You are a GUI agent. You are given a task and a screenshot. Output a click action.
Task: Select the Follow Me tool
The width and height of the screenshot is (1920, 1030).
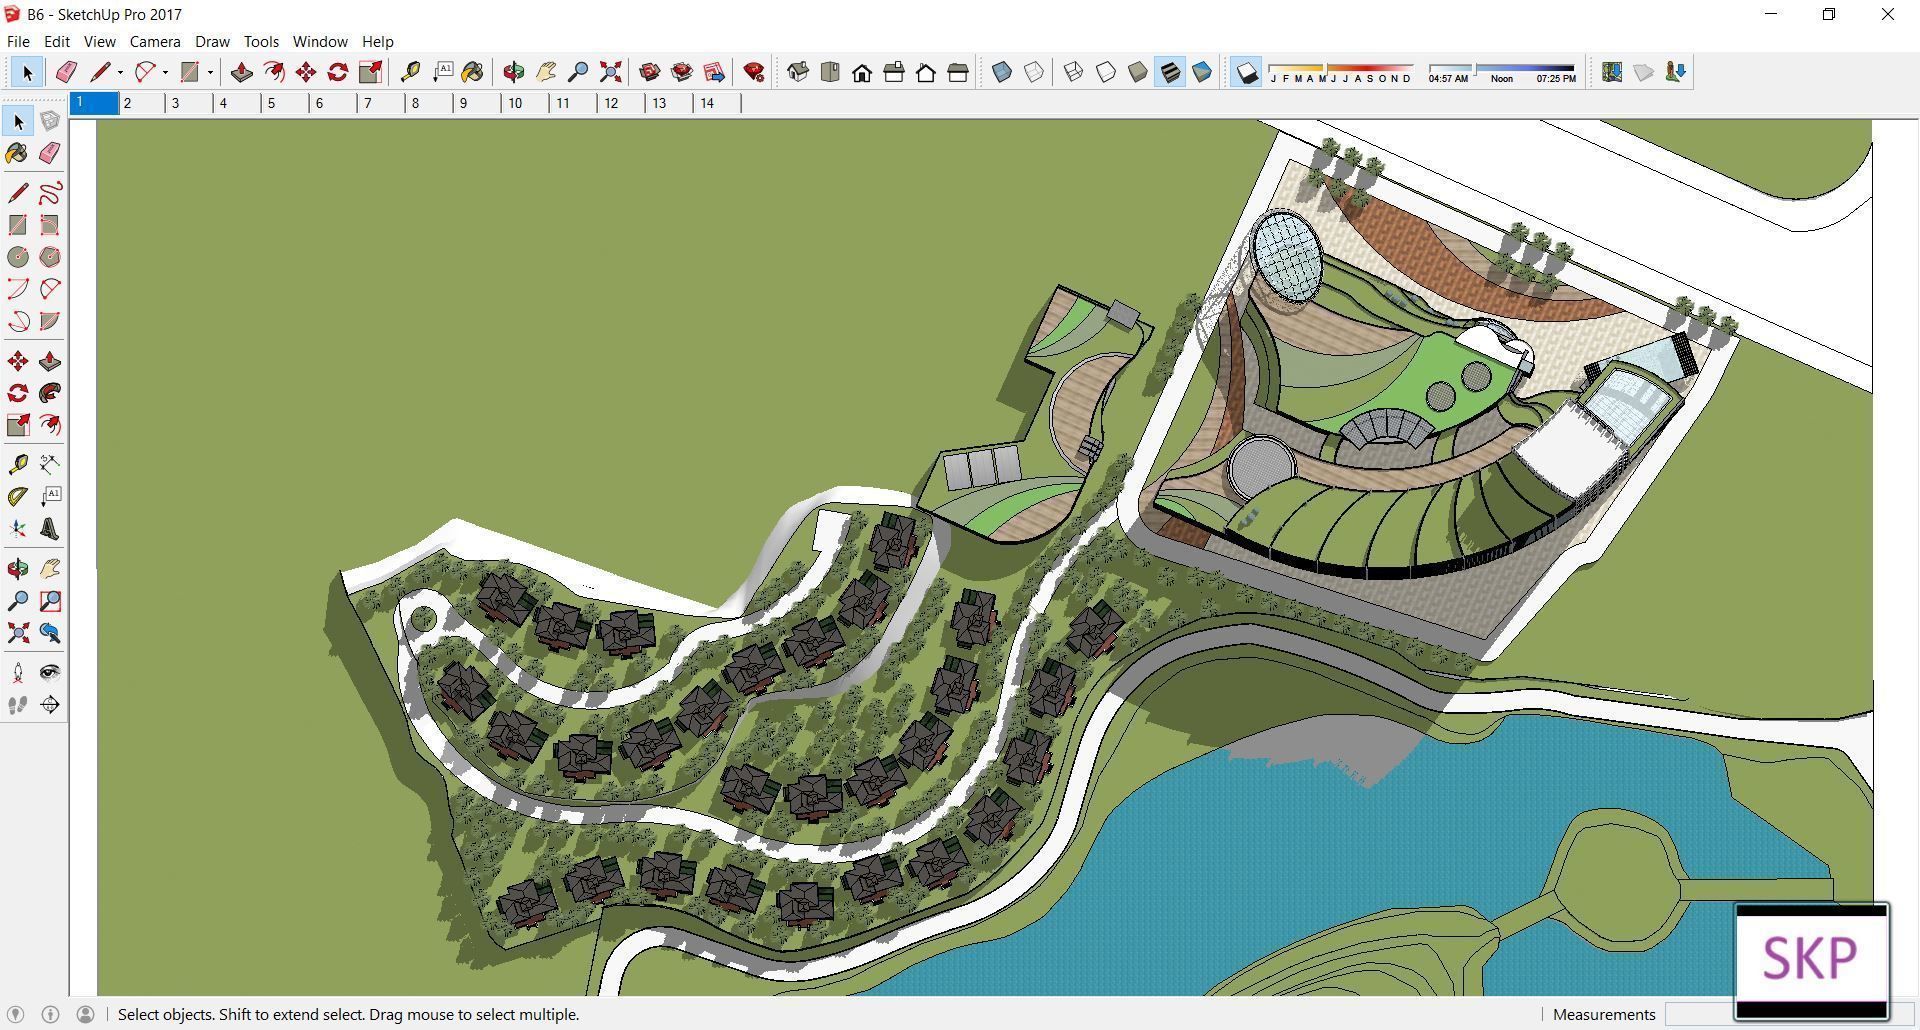50,393
